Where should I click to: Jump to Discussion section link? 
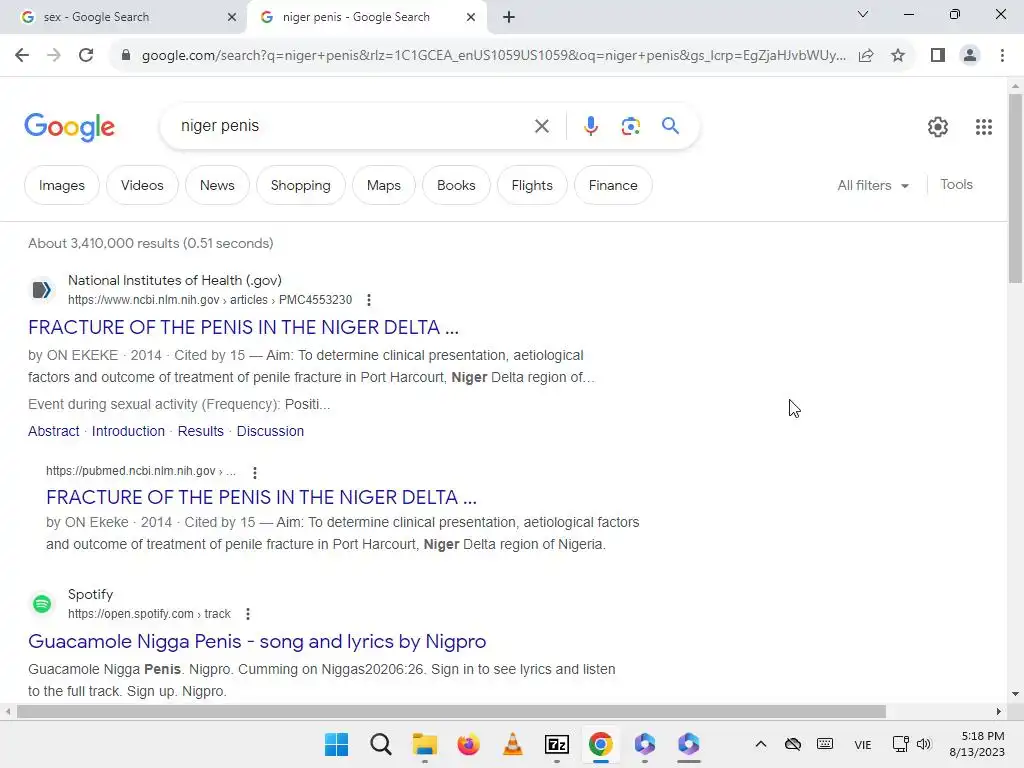(x=270, y=431)
